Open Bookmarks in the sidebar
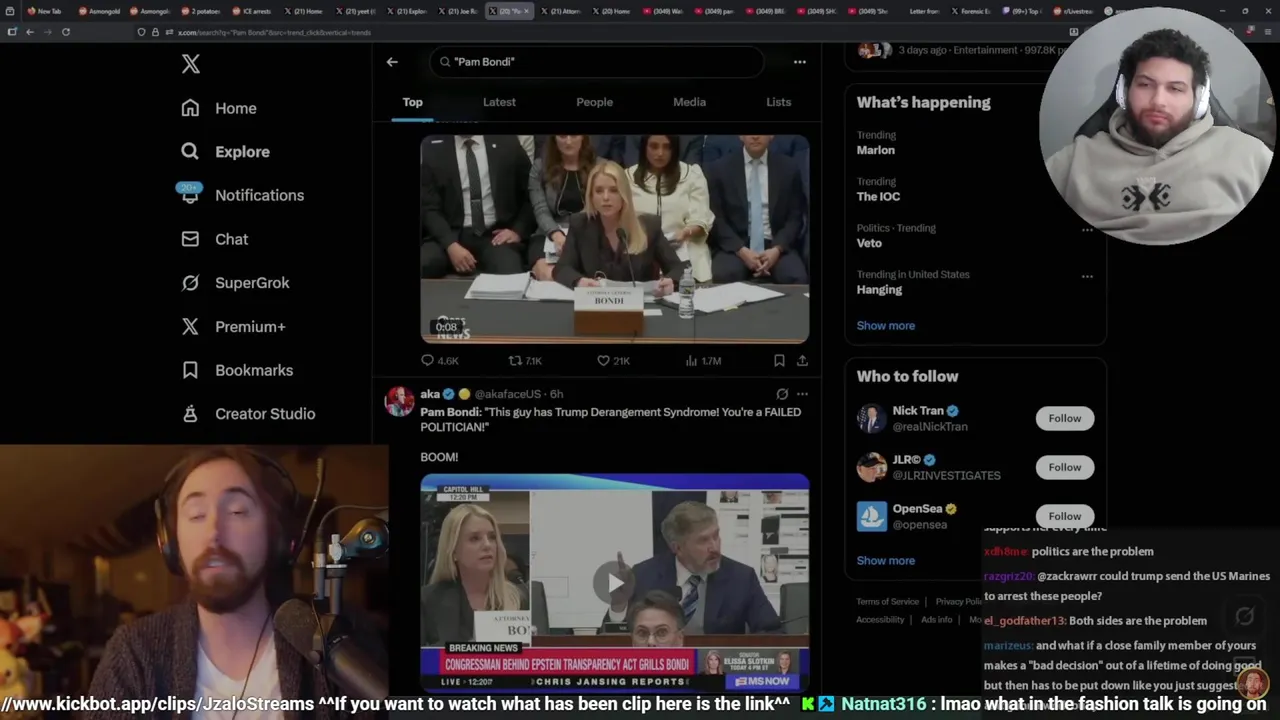Image resolution: width=1280 pixels, height=720 pixels. [254, 370]
